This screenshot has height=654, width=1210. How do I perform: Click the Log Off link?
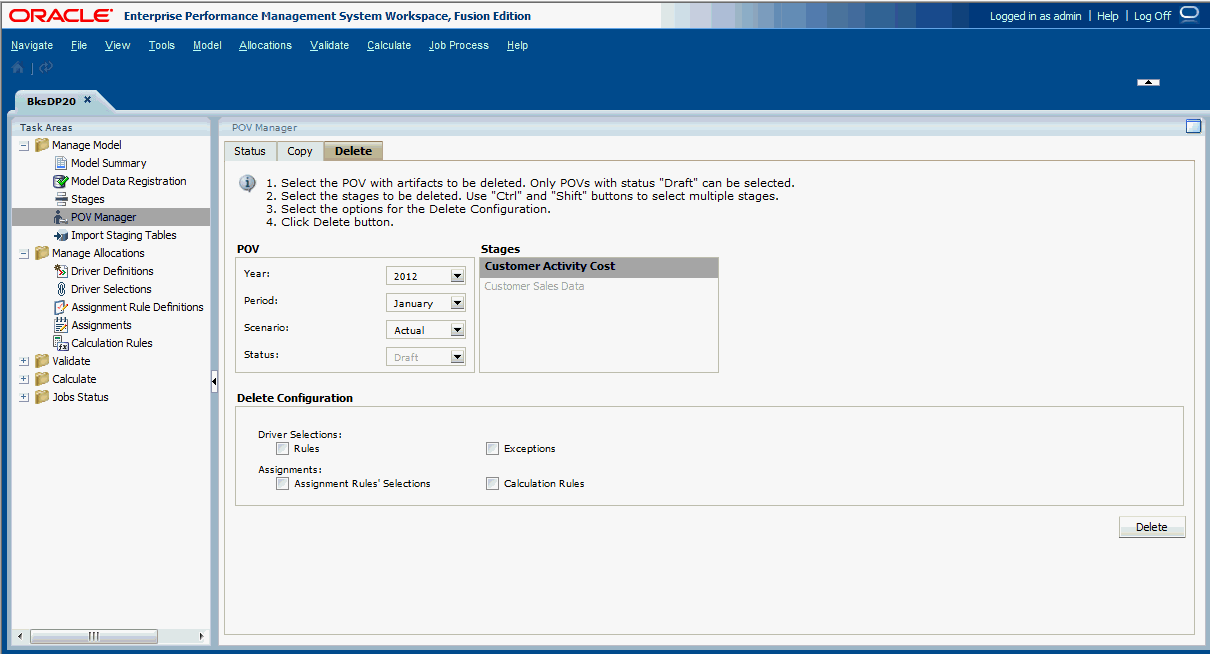[x=1152, y=16]
